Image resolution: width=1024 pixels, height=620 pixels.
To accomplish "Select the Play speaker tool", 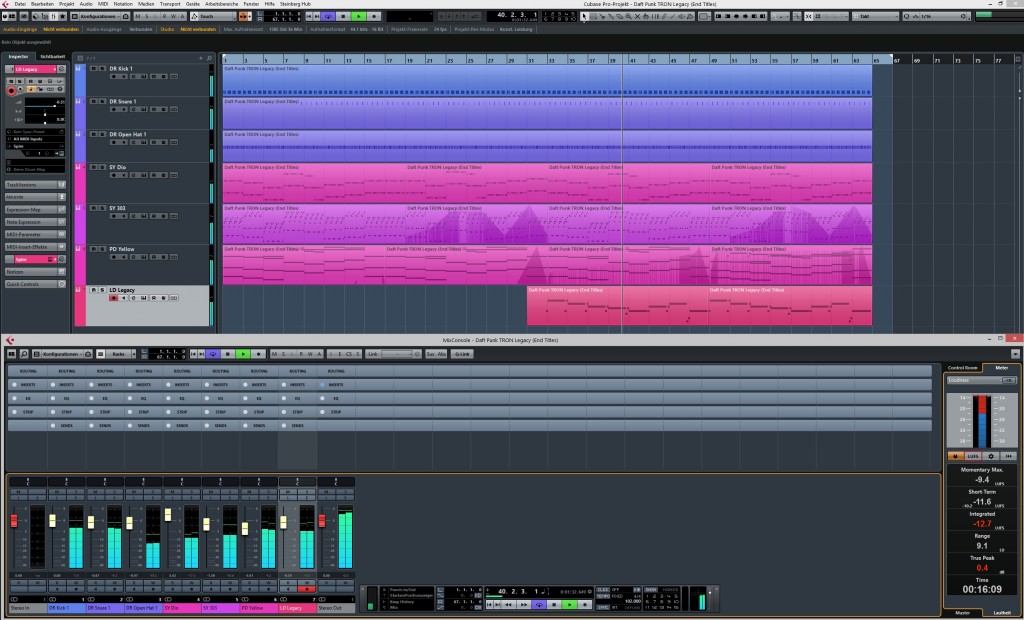I will pyautogui.click(x=681, y=16).
